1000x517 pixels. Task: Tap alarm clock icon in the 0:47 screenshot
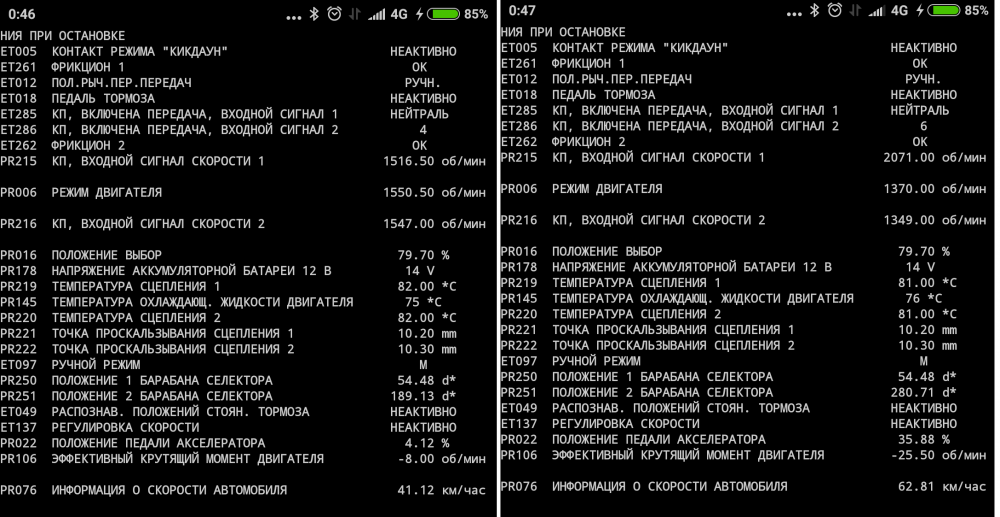pyautogui.click(x=835, y=10)
